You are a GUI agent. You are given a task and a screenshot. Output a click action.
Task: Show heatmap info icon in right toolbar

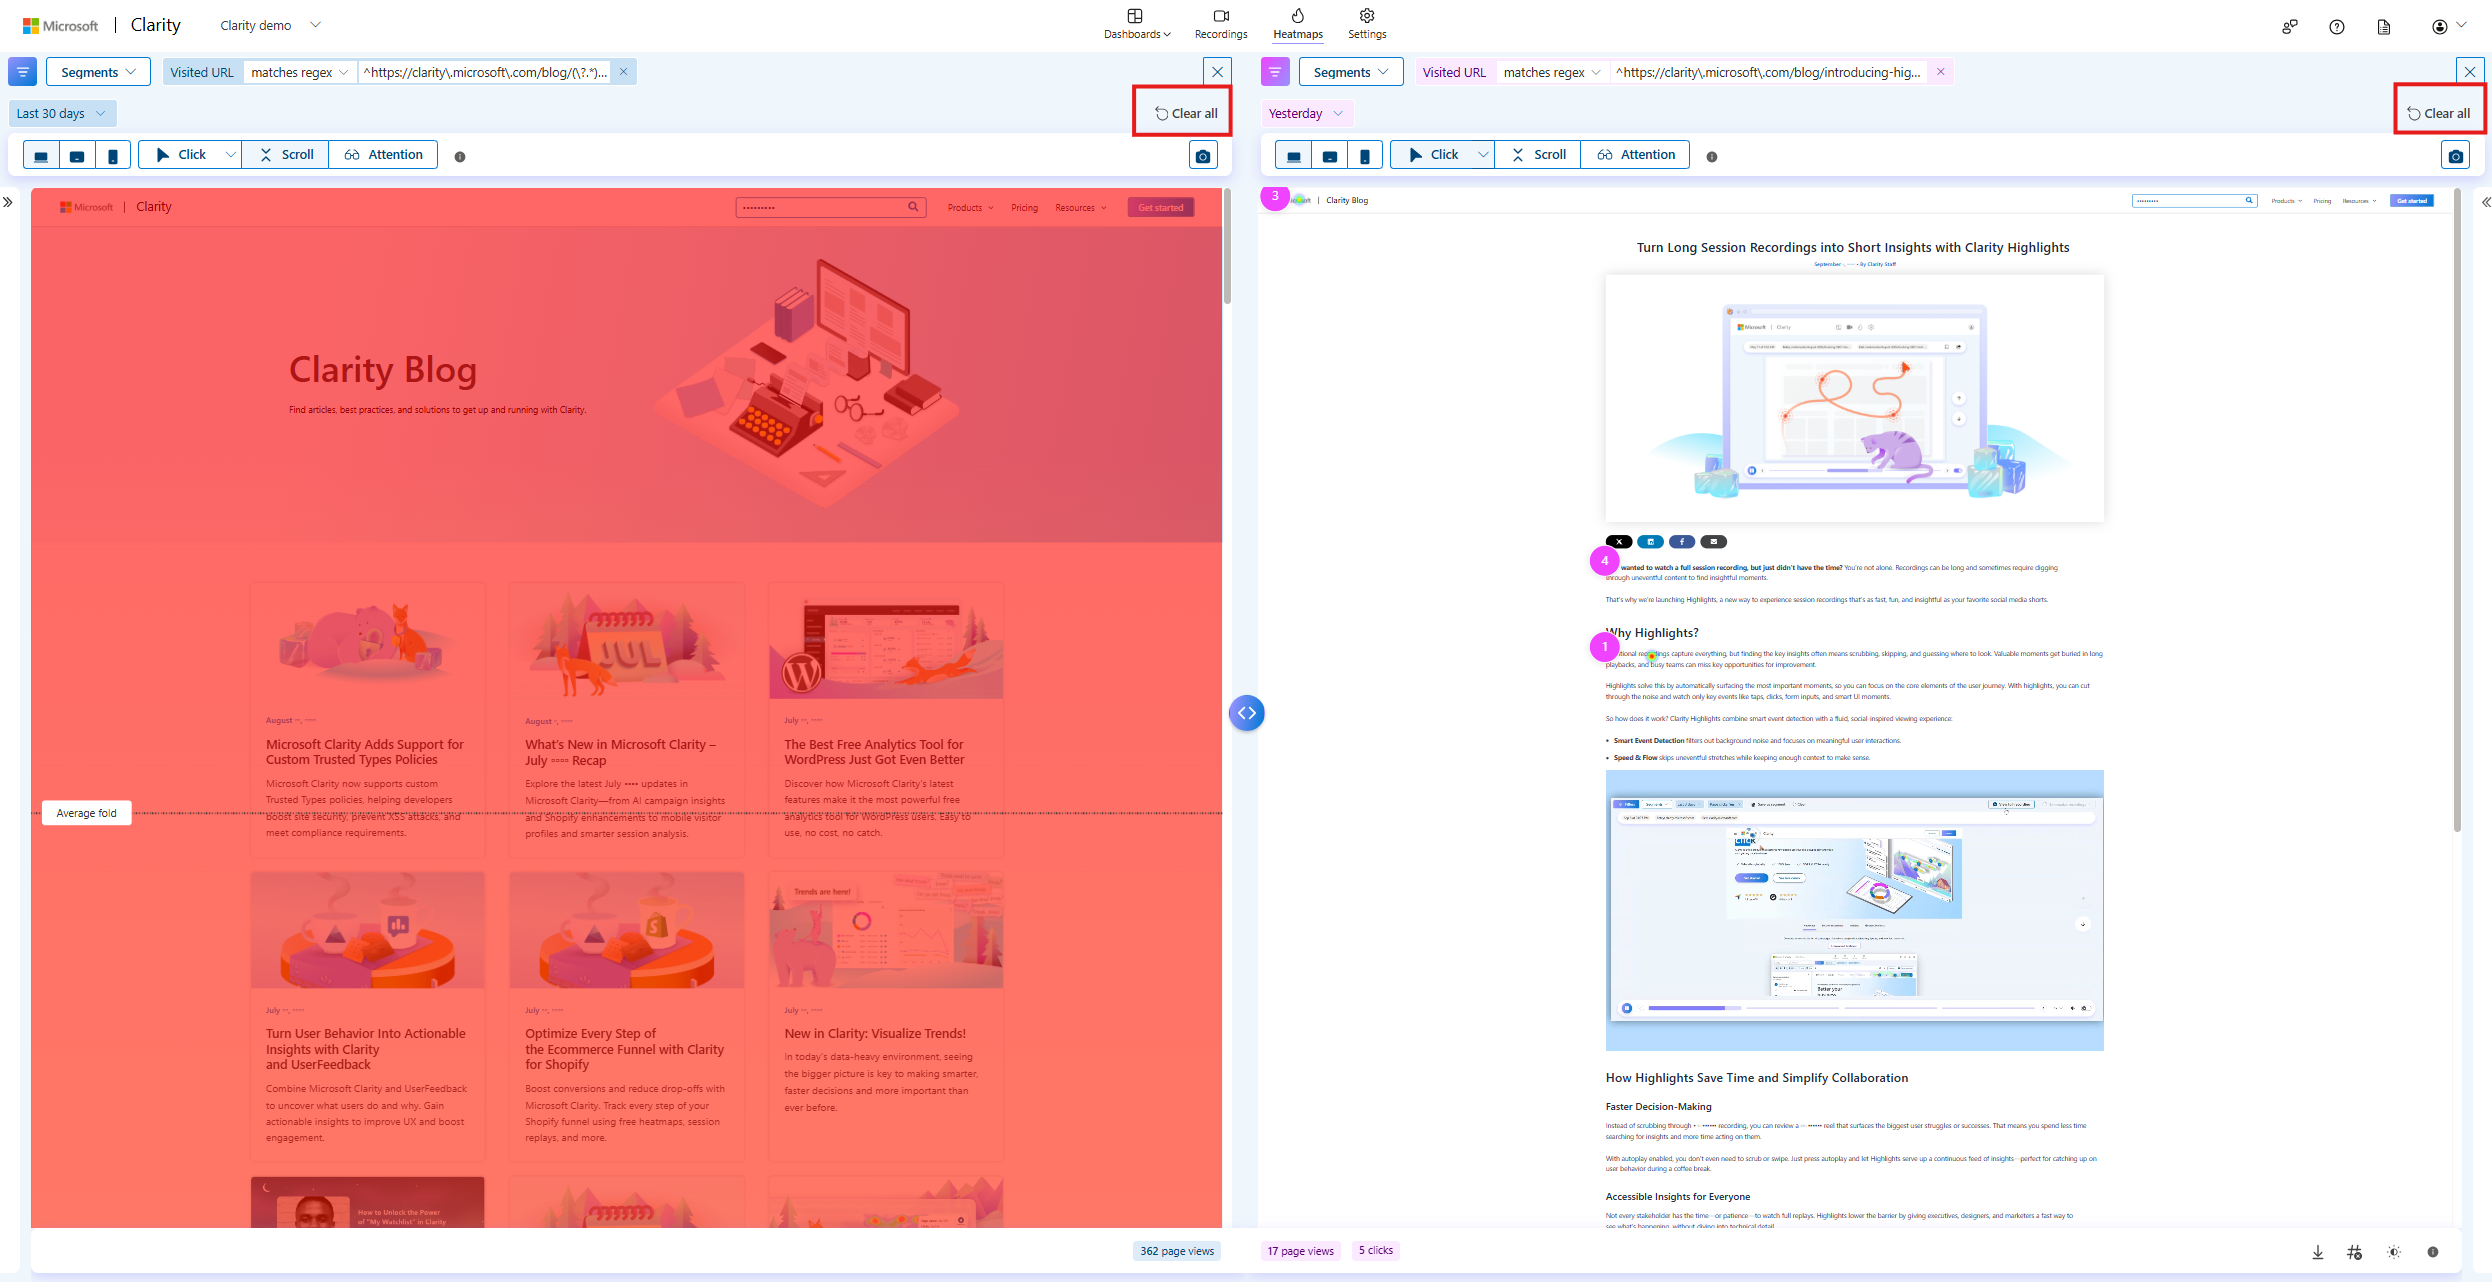point(1712,157)
